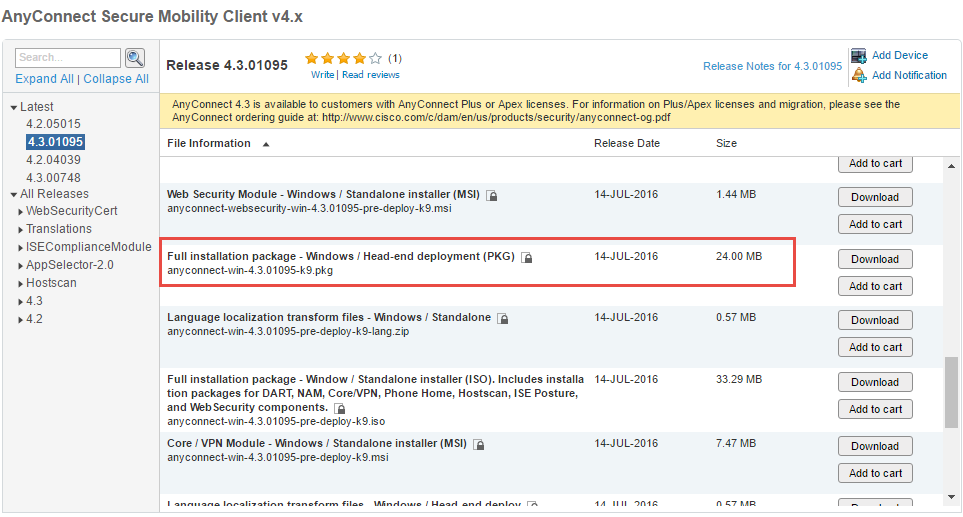The height and width of the screenshot is (517, 963).
Task: Collapse the Latest tree section
Action: tap(14, 107)
